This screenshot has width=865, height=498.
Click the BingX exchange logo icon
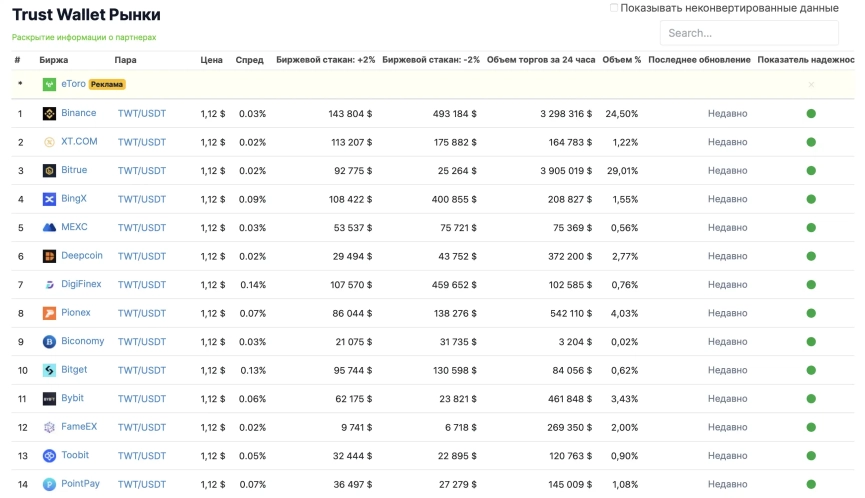point(49,199)
